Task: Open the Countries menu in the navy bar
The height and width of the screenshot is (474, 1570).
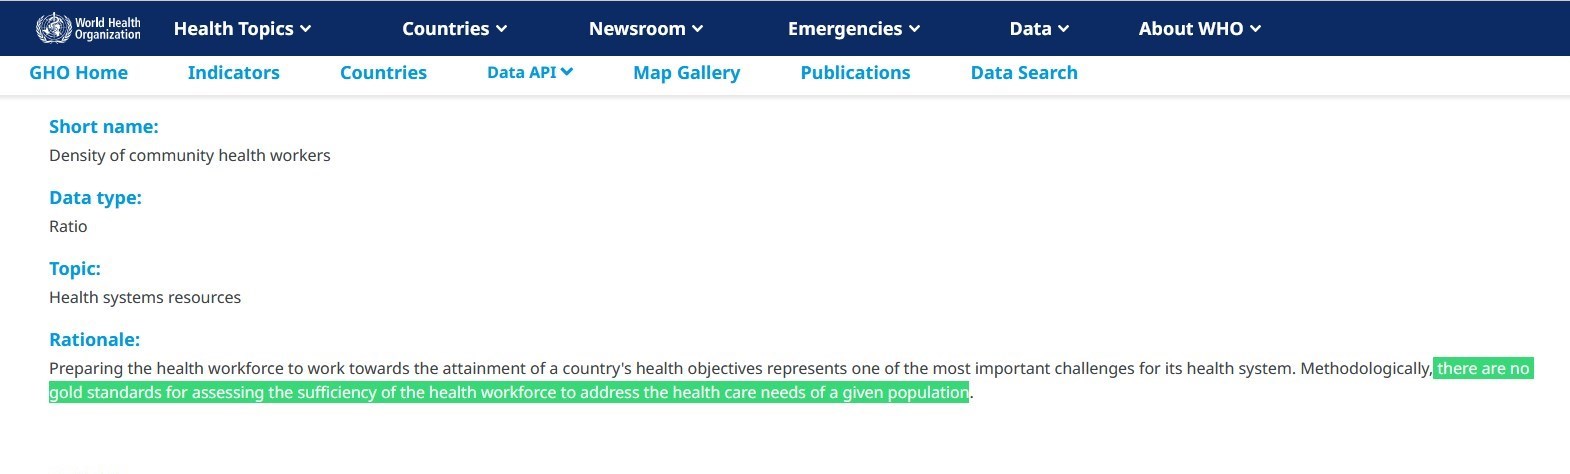Action: 454,29
